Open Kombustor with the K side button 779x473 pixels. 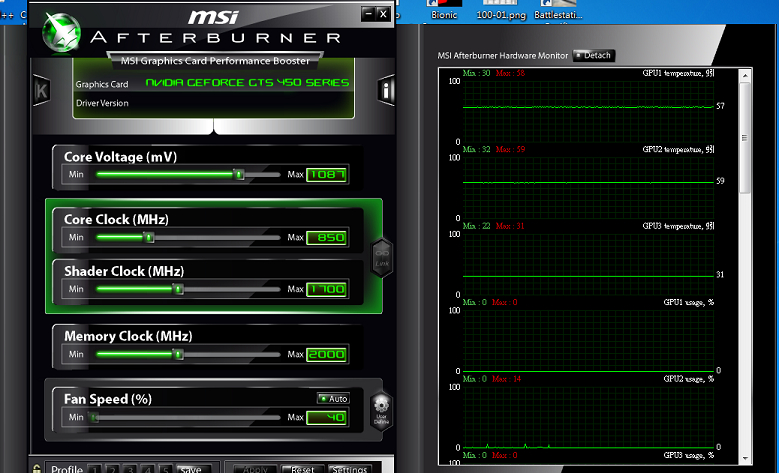tap(41, 90)
